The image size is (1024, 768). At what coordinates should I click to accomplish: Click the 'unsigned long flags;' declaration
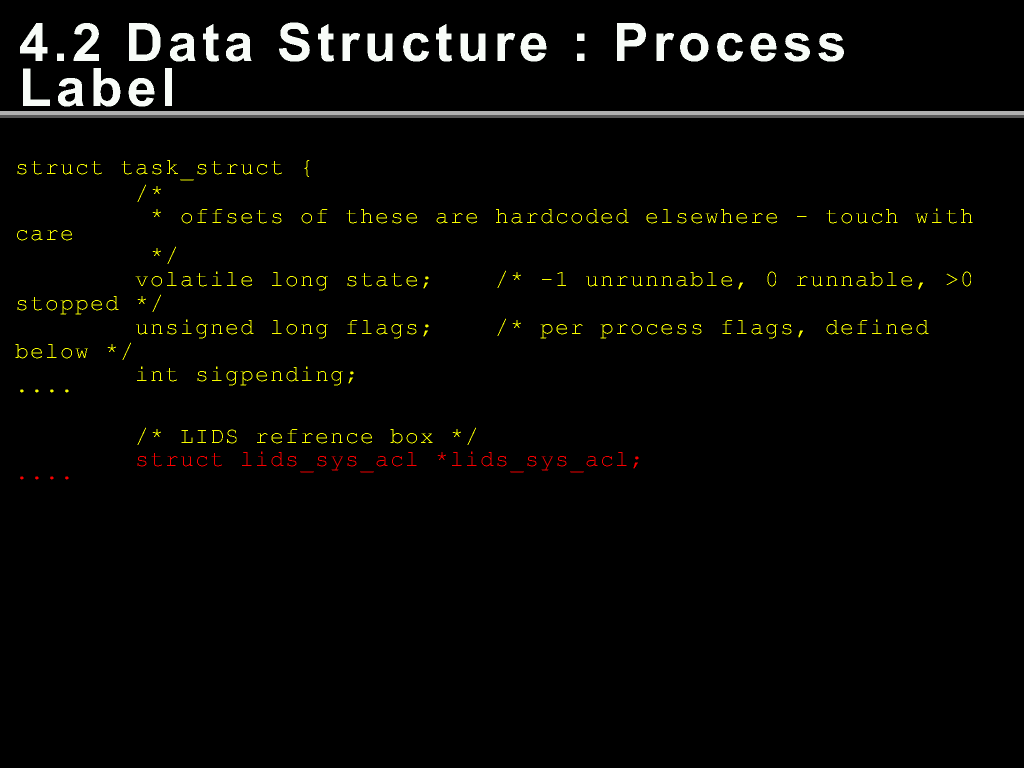click(284, 328)
